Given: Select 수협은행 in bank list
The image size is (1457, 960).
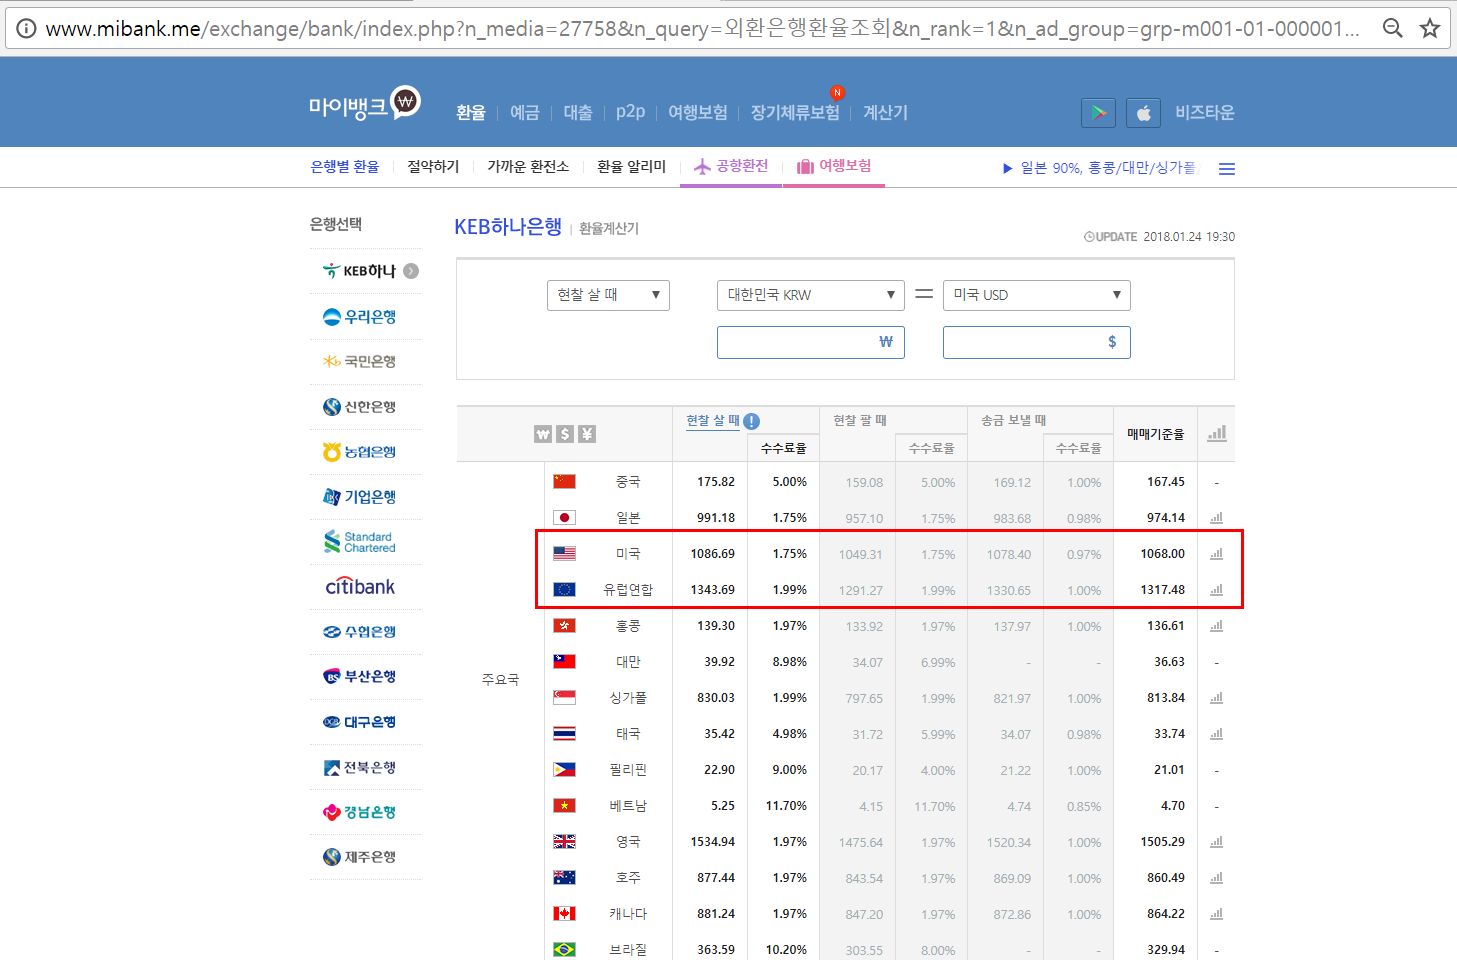Looking at the screenshot, I should pyautogui.click(x=360, y=632).
